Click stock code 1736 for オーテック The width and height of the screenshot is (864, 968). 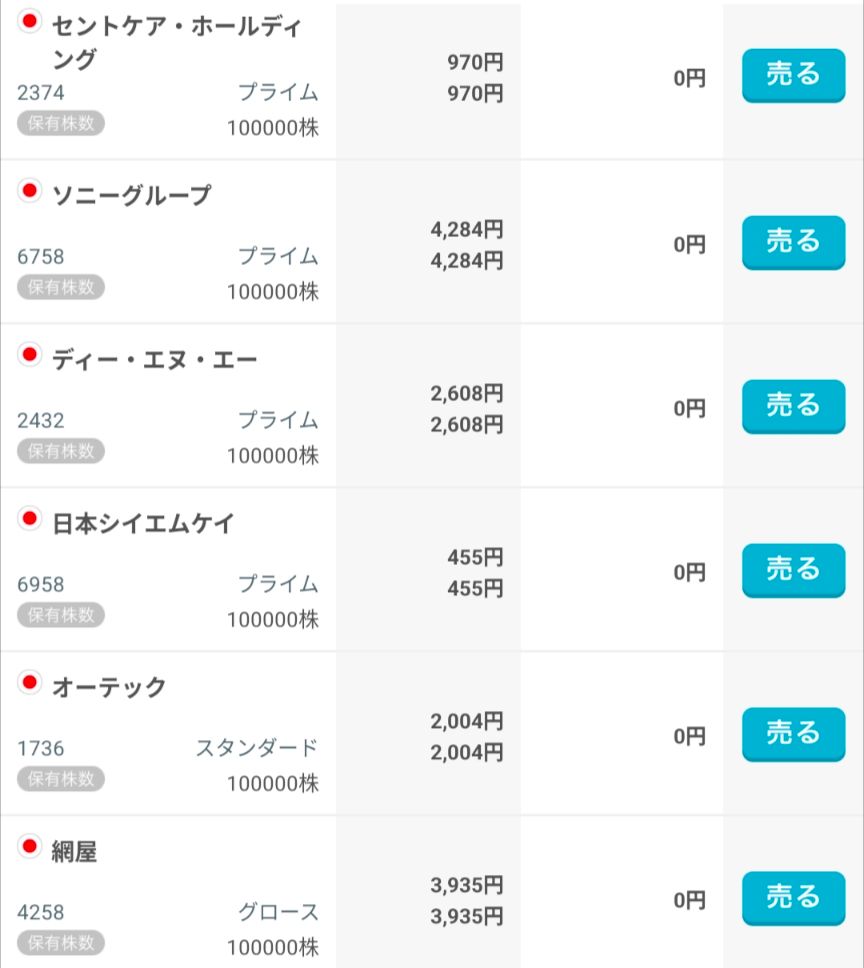point(41,748)
